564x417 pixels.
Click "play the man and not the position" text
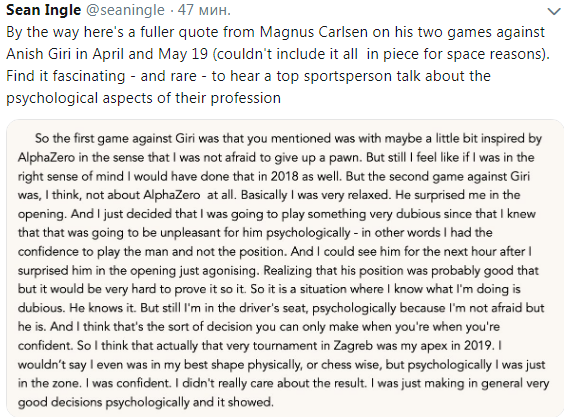point(191,251)
